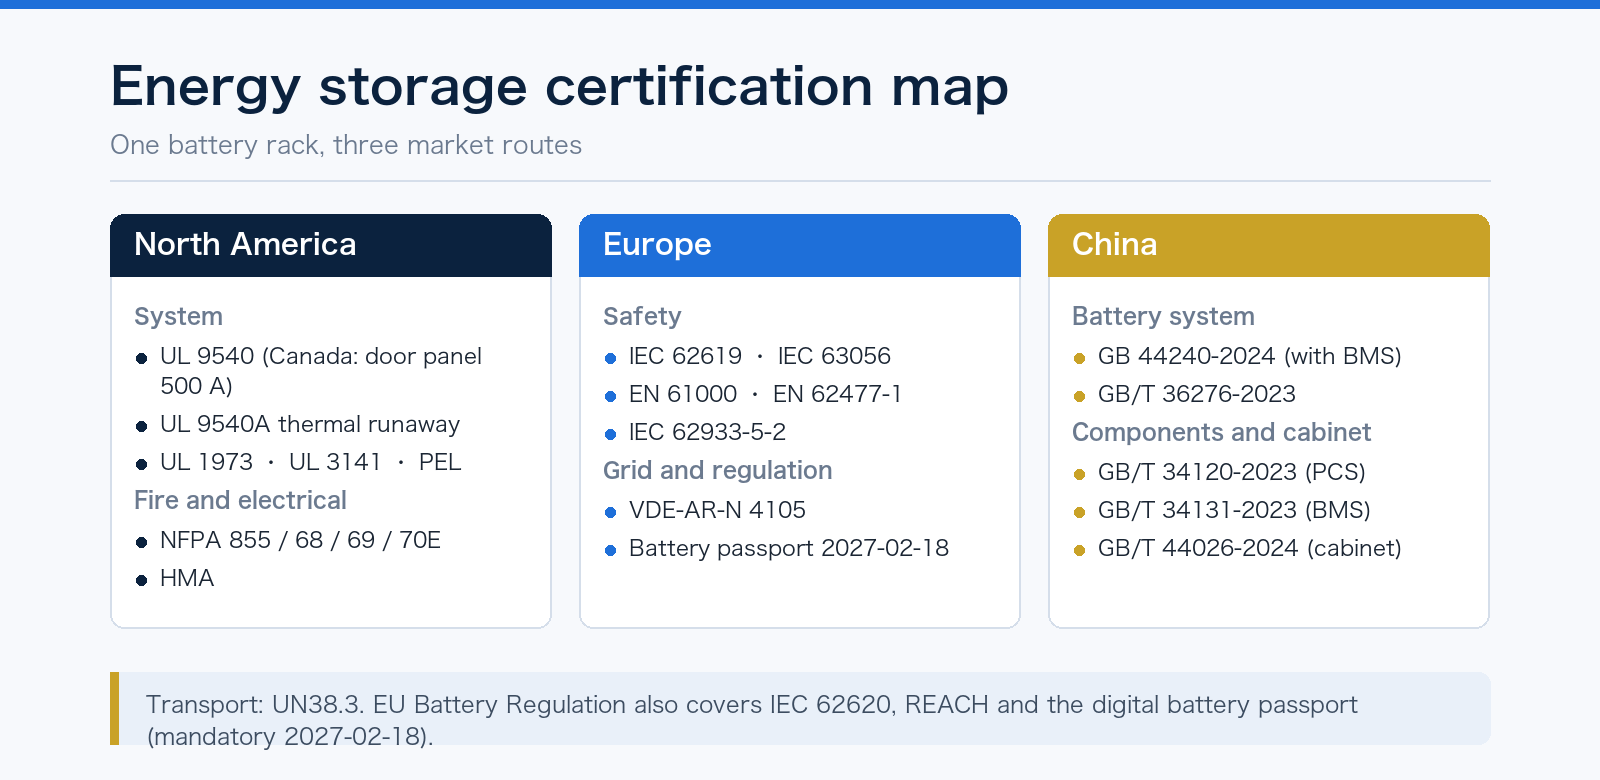Image resolution: width=1600 pixels, height=780 pixels.
Task: Click the "HMA" list item
Action: (187, 578)
